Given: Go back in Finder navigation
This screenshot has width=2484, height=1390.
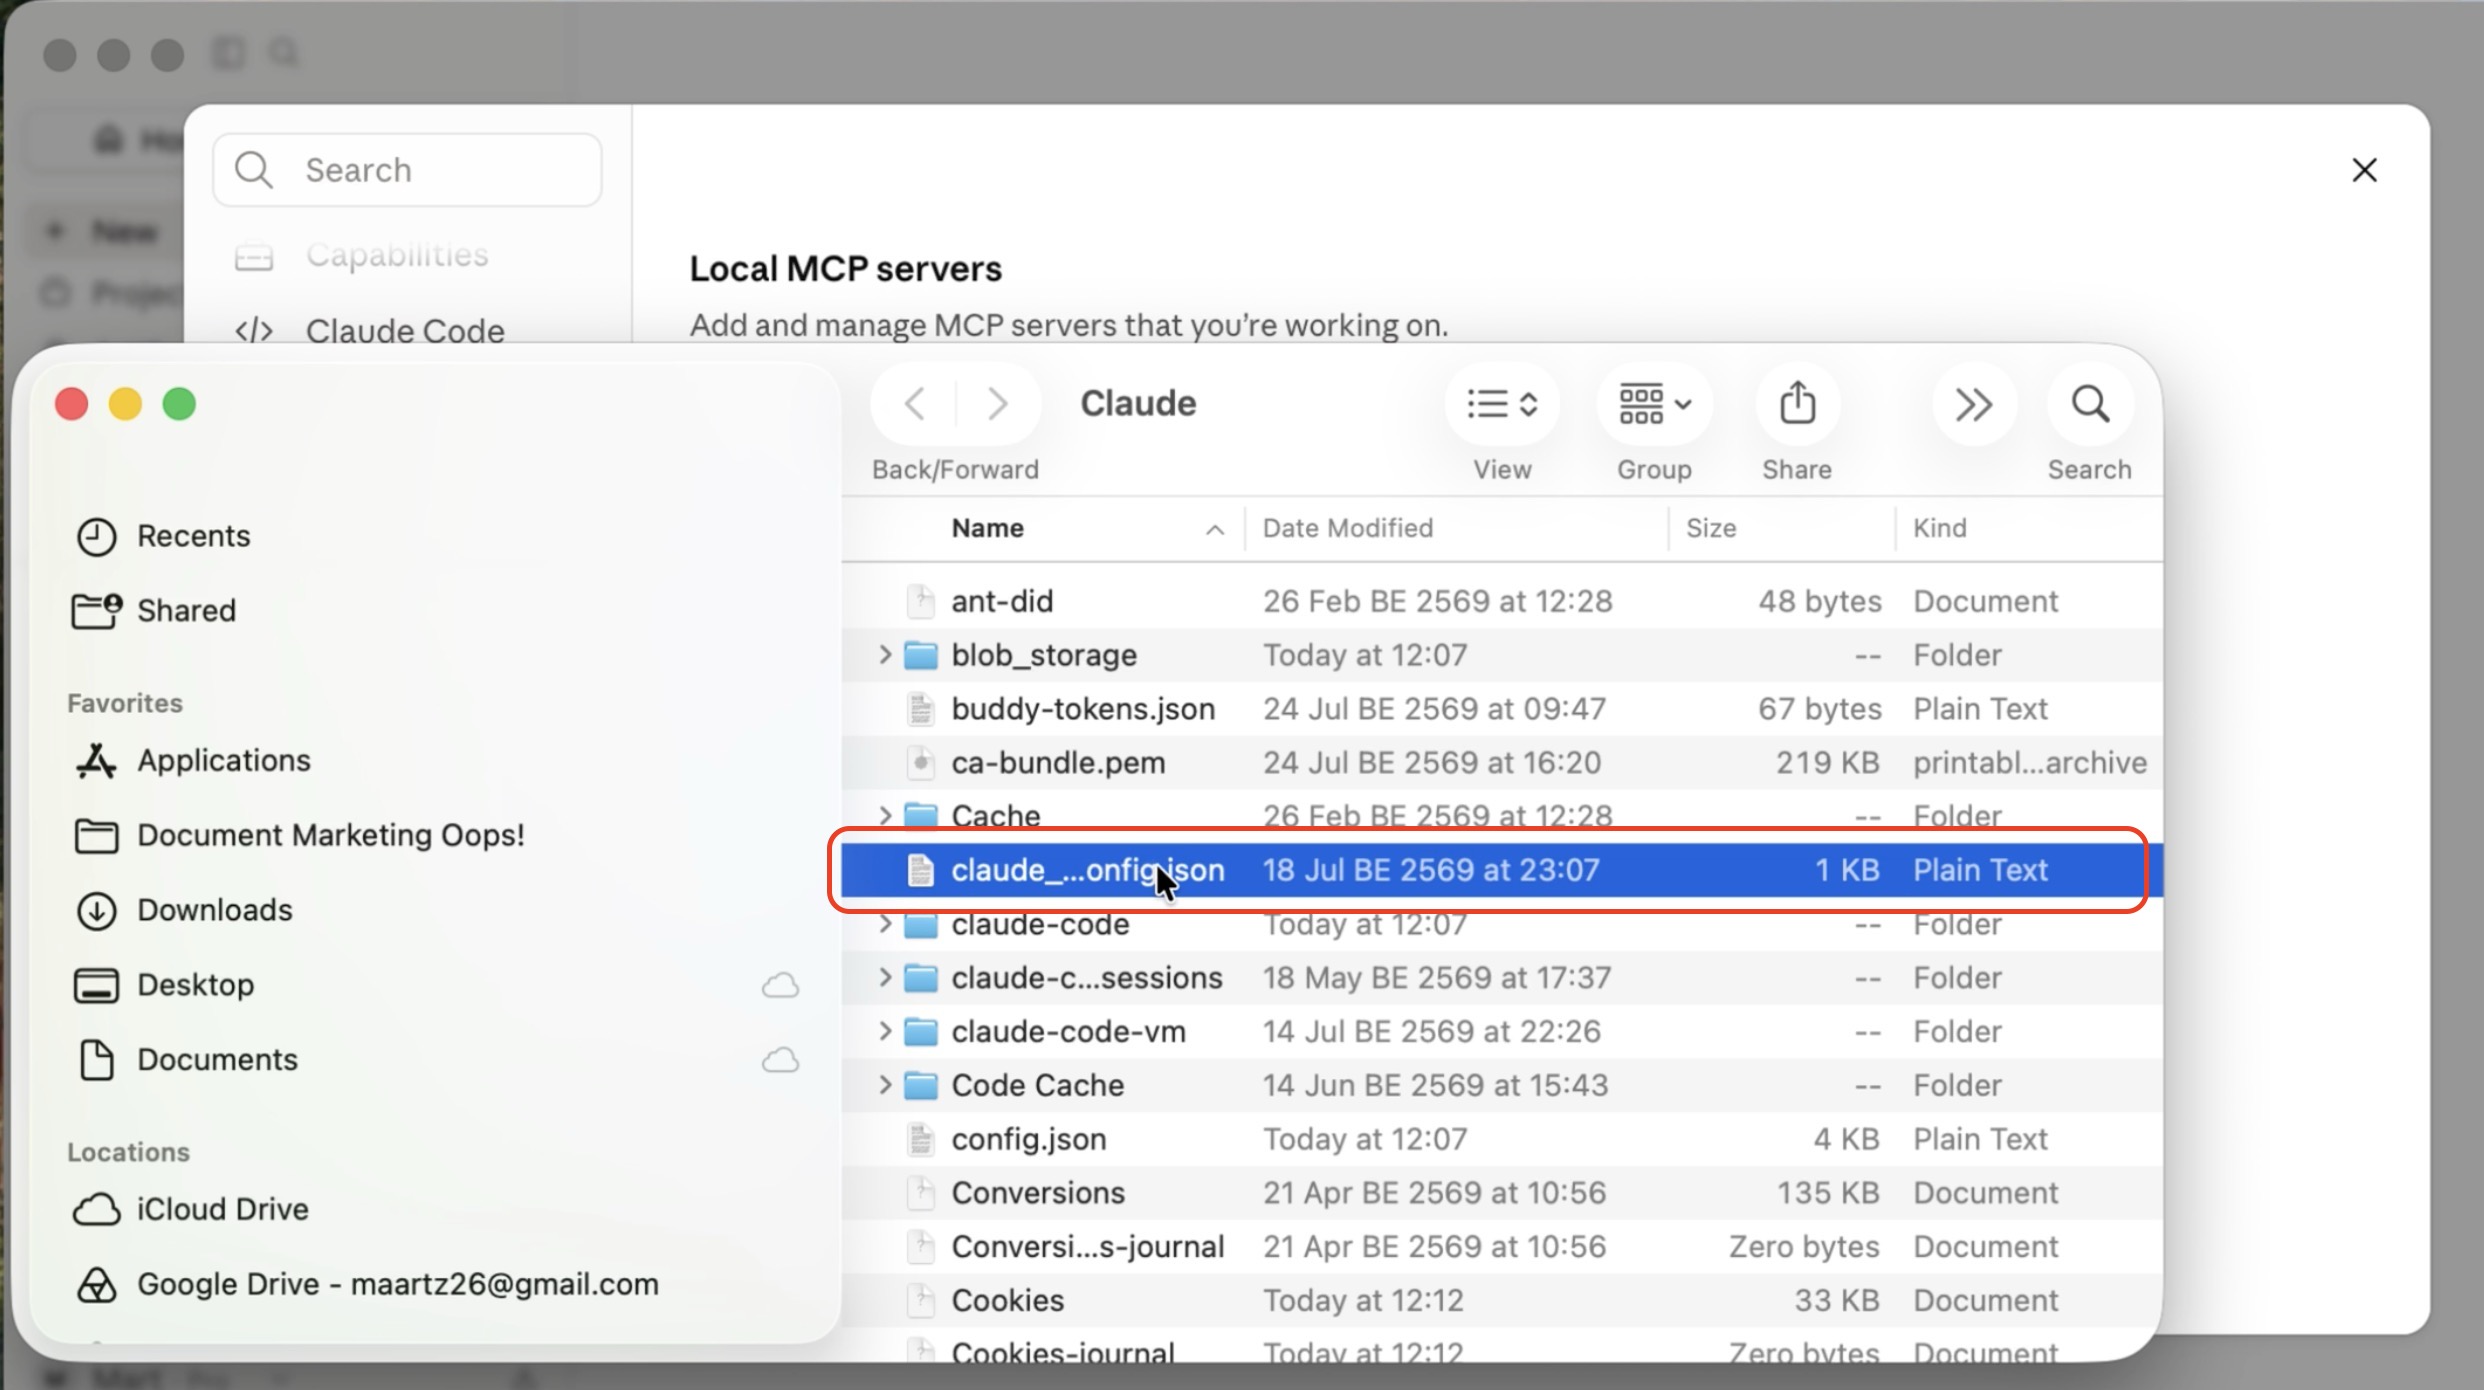Looking at the screenshot, I should click(914, 404).
